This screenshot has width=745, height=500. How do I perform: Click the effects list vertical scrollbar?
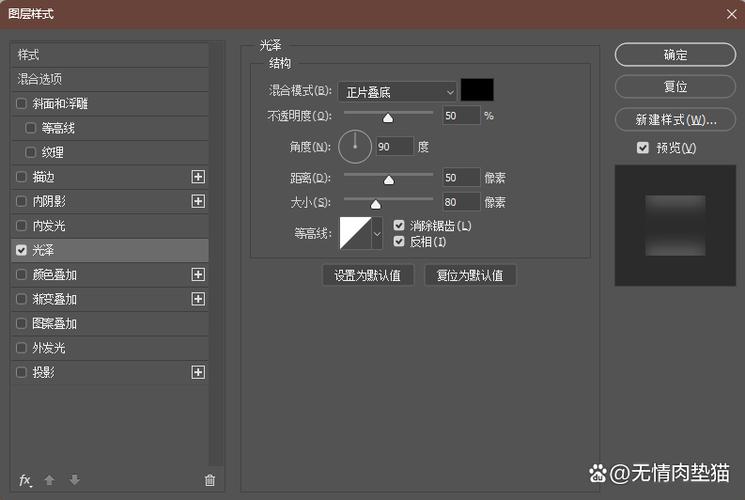[216, 254]
